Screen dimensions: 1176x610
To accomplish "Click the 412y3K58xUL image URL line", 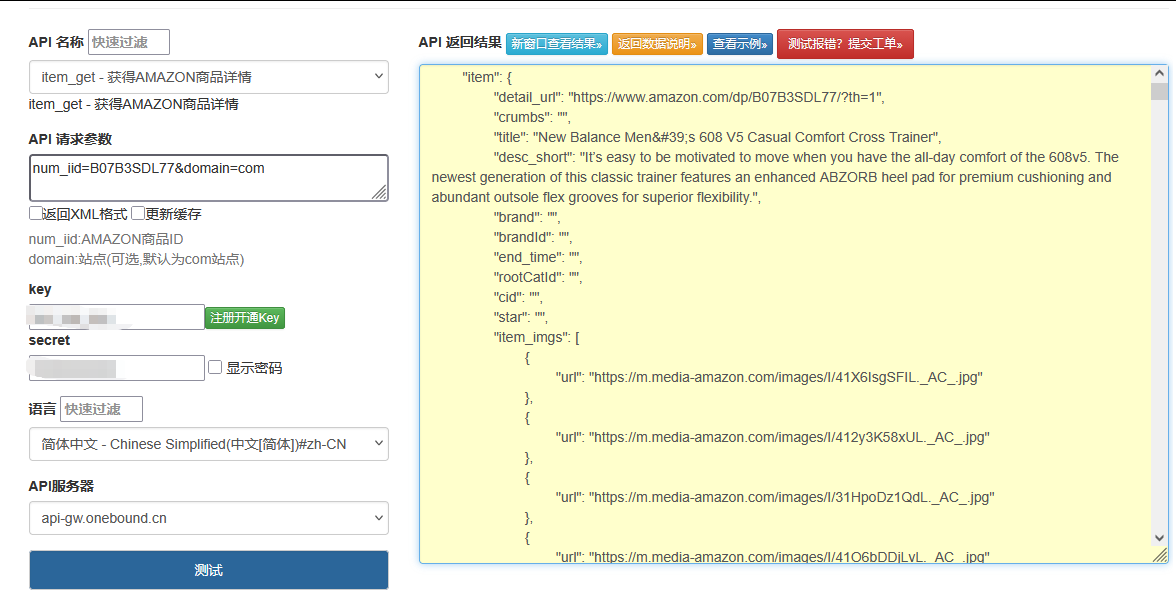I will pyautogui.click(x=772, y=437).
